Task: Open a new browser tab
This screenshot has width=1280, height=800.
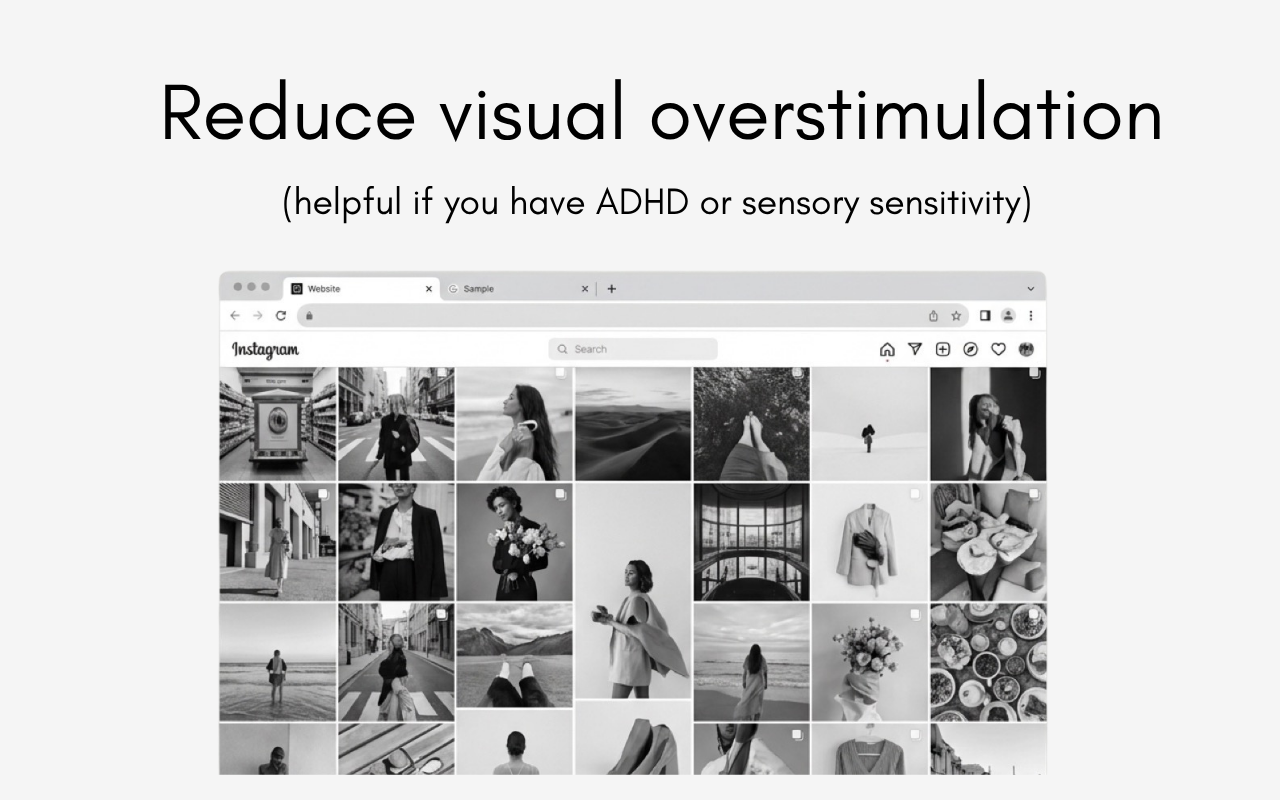Action: (x=612, y=289)
